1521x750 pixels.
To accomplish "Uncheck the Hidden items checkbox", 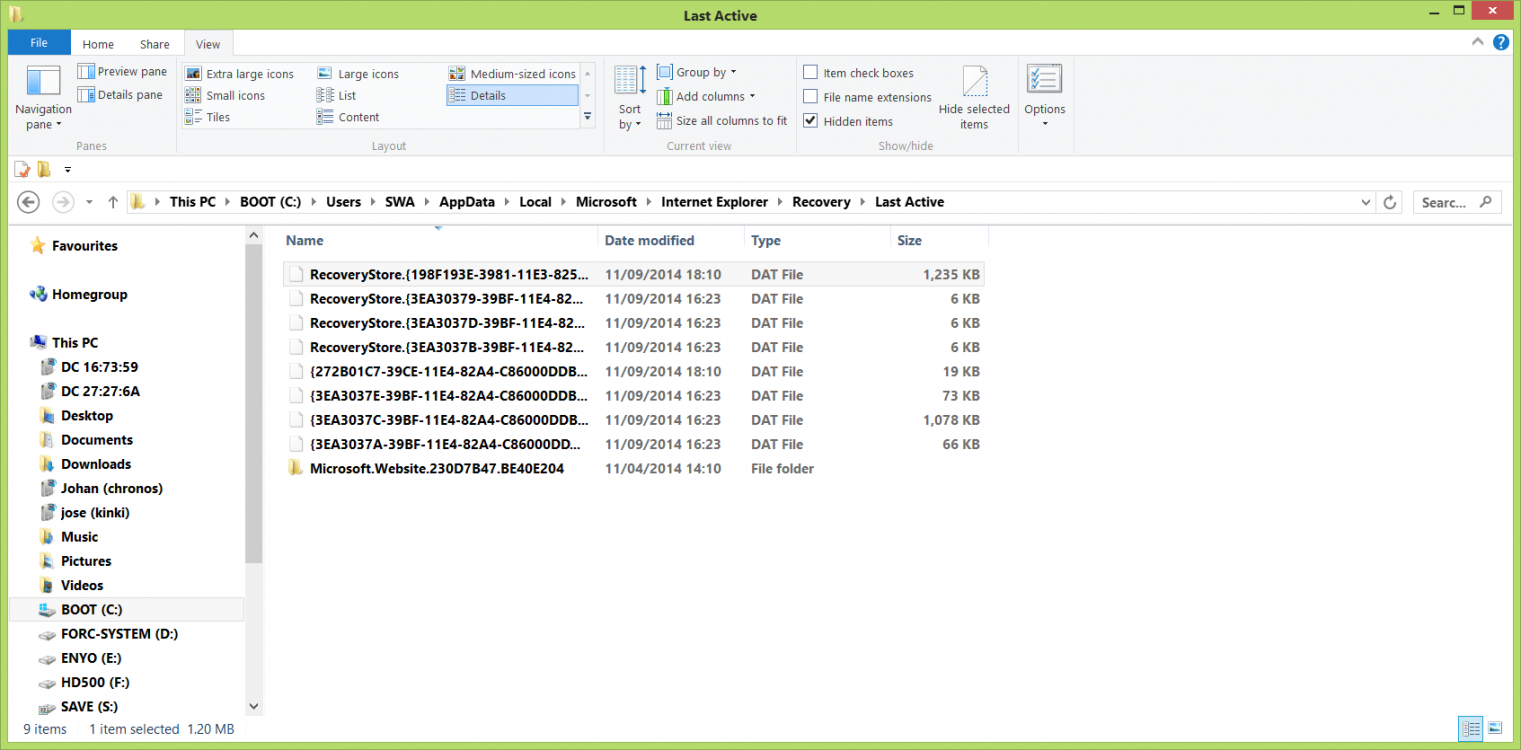I will point(811,121).
